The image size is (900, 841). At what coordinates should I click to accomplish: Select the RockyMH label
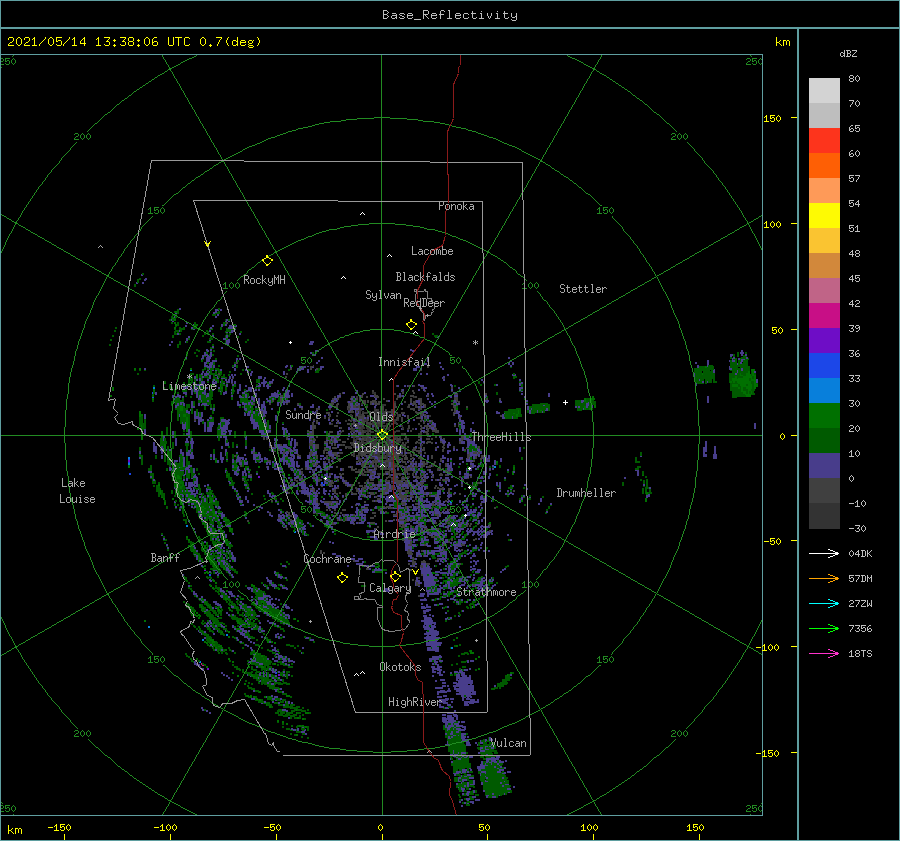(264, 280)
